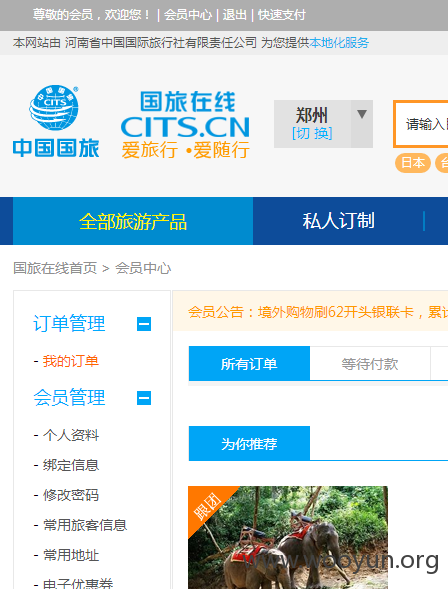This screenshot has height=589, width=448.
Task: Select the 为你推荐 tab
Action: [249, 444]
